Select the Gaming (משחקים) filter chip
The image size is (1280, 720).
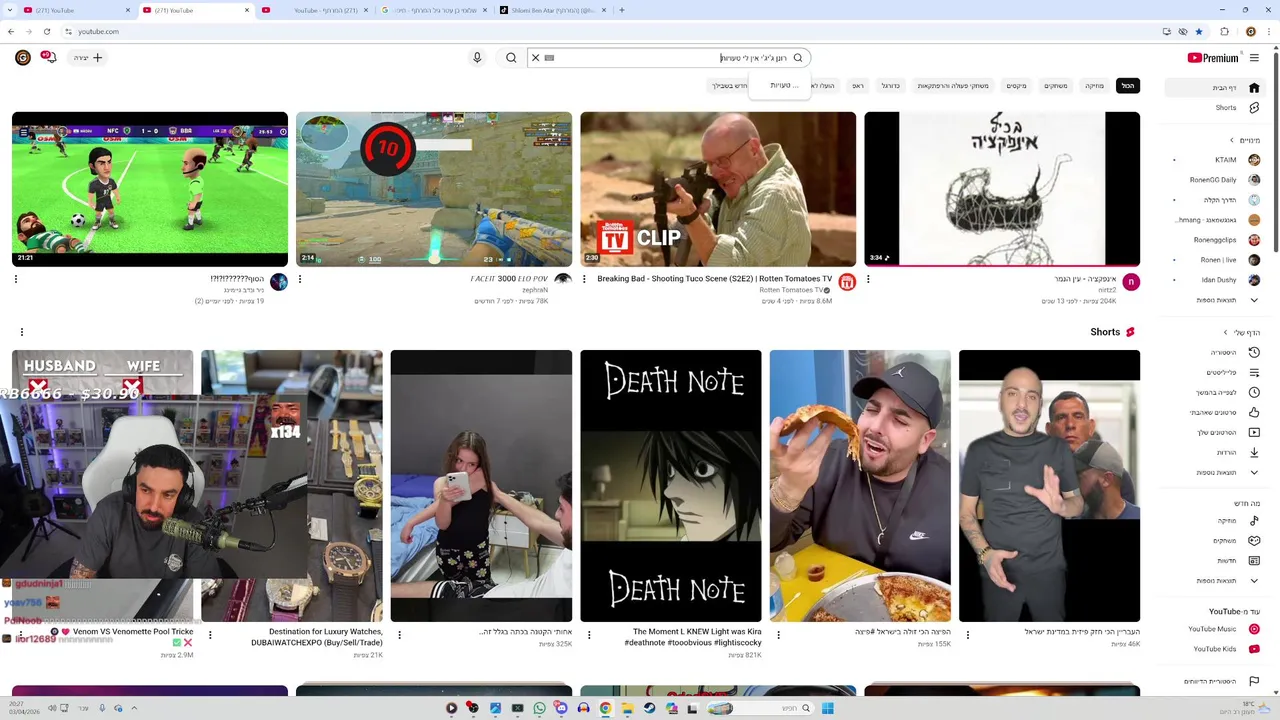click(1056, 86)
